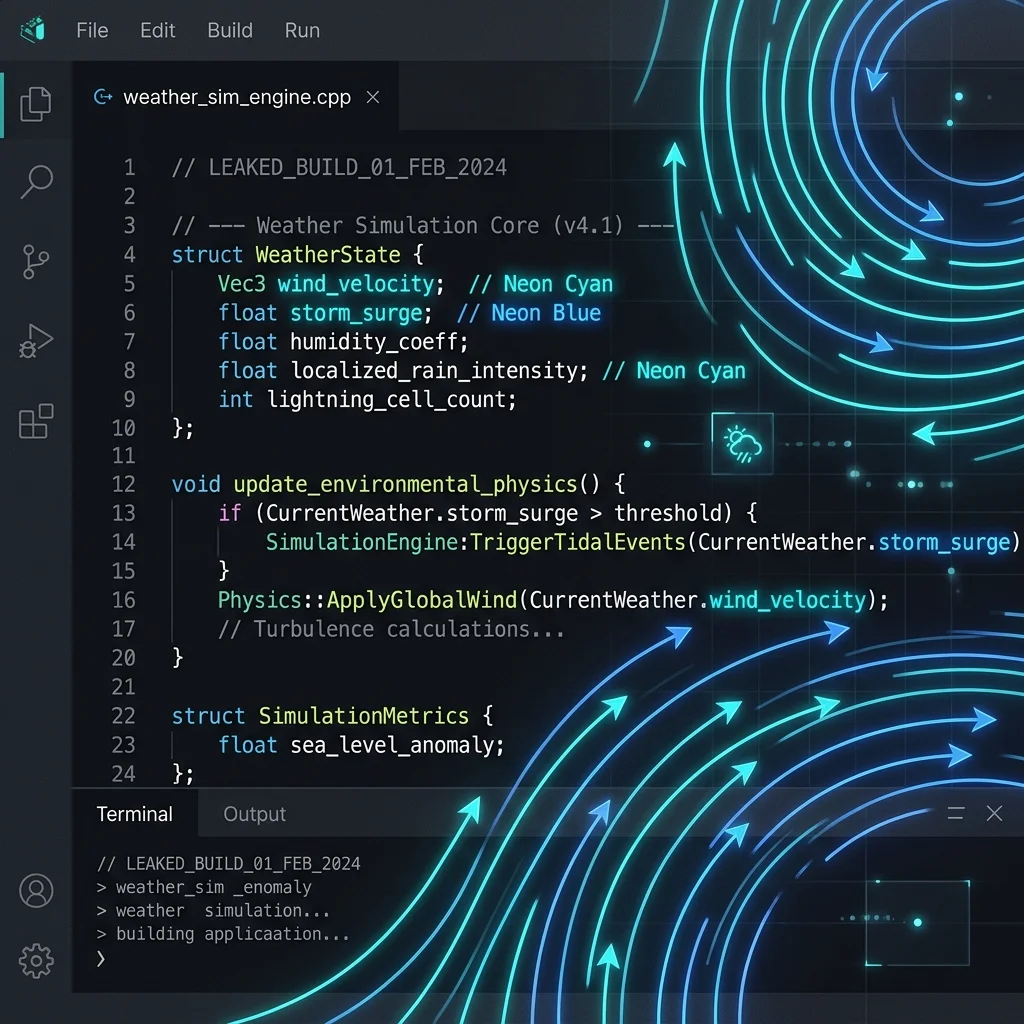Click ApplyGlobalWind call on line 16
Viewport: 1024px width, 1024px height.
(422, 600)
